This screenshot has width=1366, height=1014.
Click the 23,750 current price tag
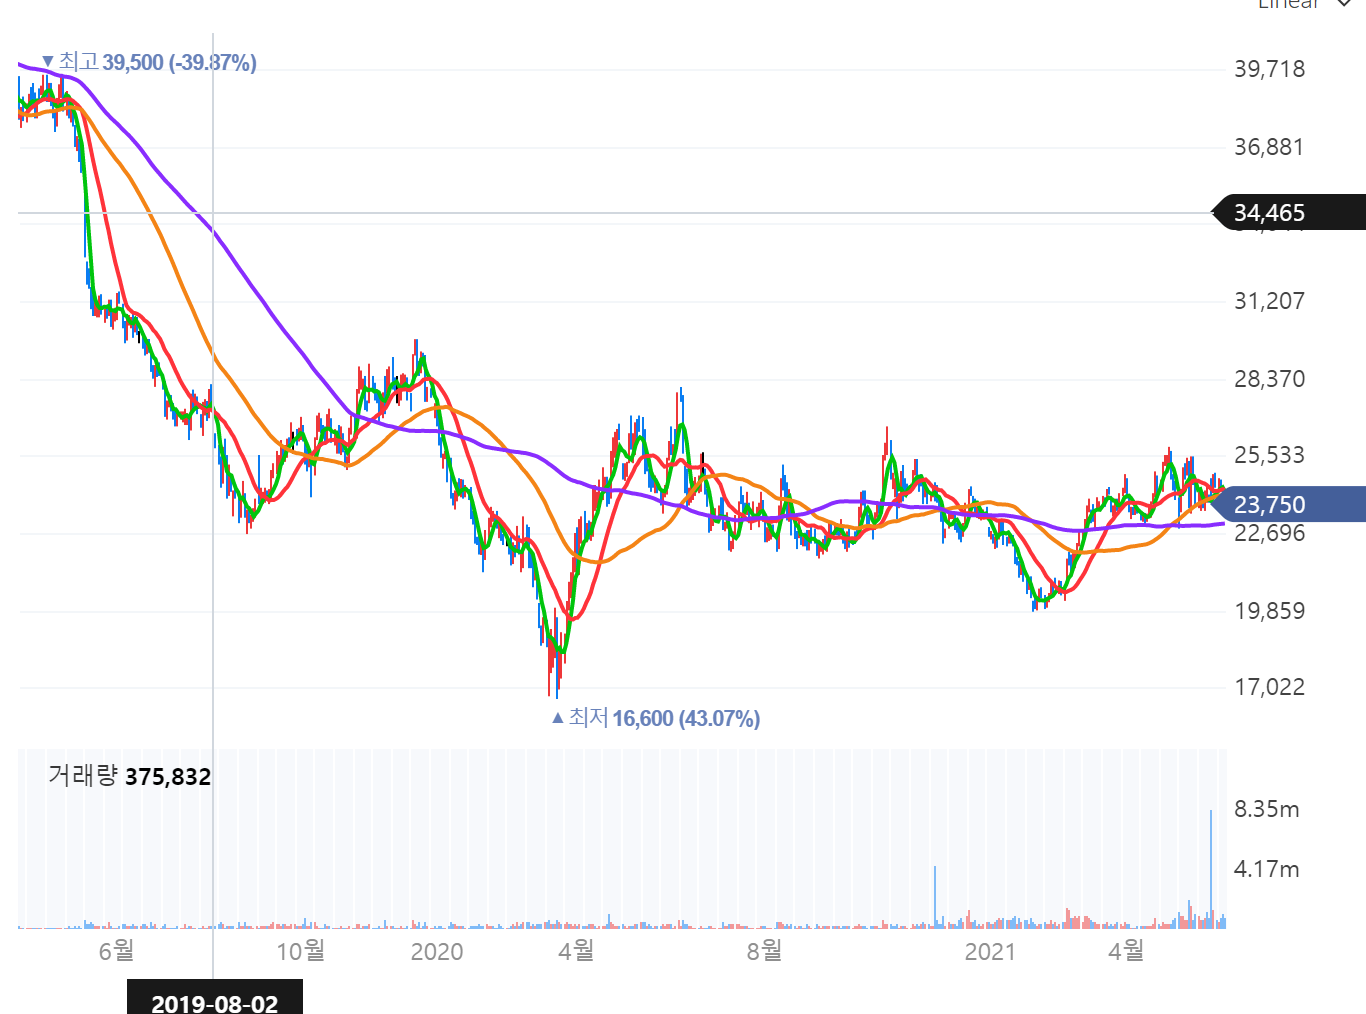[x=1288, y=504]
